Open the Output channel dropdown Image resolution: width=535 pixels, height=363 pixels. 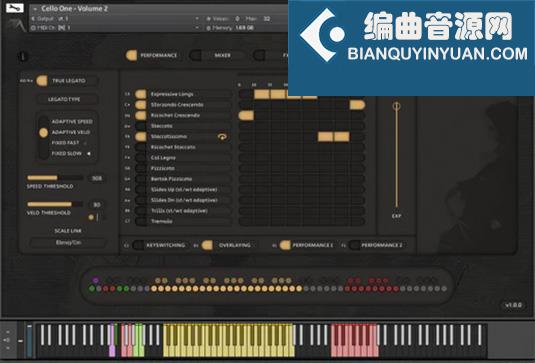(x=197, y=18)
